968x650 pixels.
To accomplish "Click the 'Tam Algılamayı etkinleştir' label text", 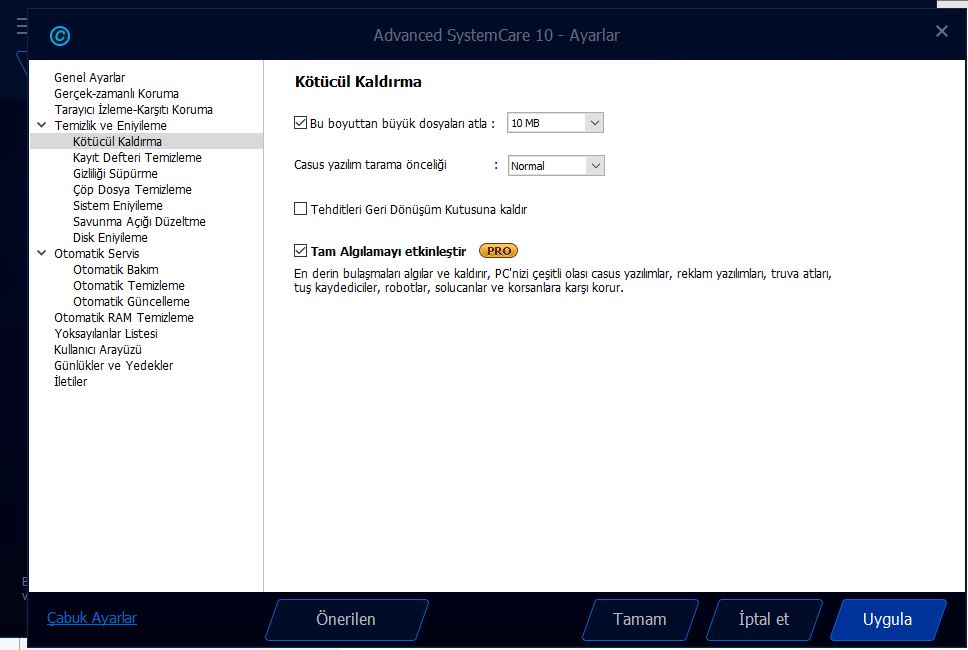I will (388, 251).
